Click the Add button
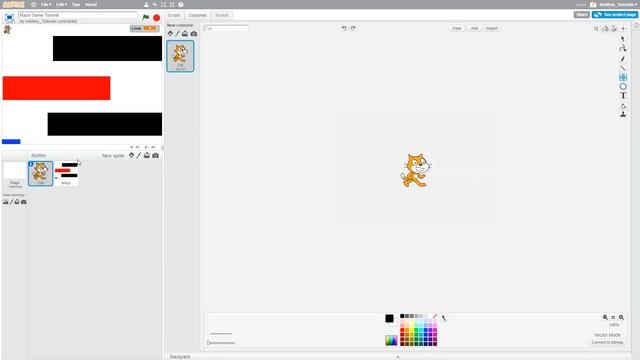Image resolution: width=640 pixels, height=360 pixels. [x=474, y=28]
